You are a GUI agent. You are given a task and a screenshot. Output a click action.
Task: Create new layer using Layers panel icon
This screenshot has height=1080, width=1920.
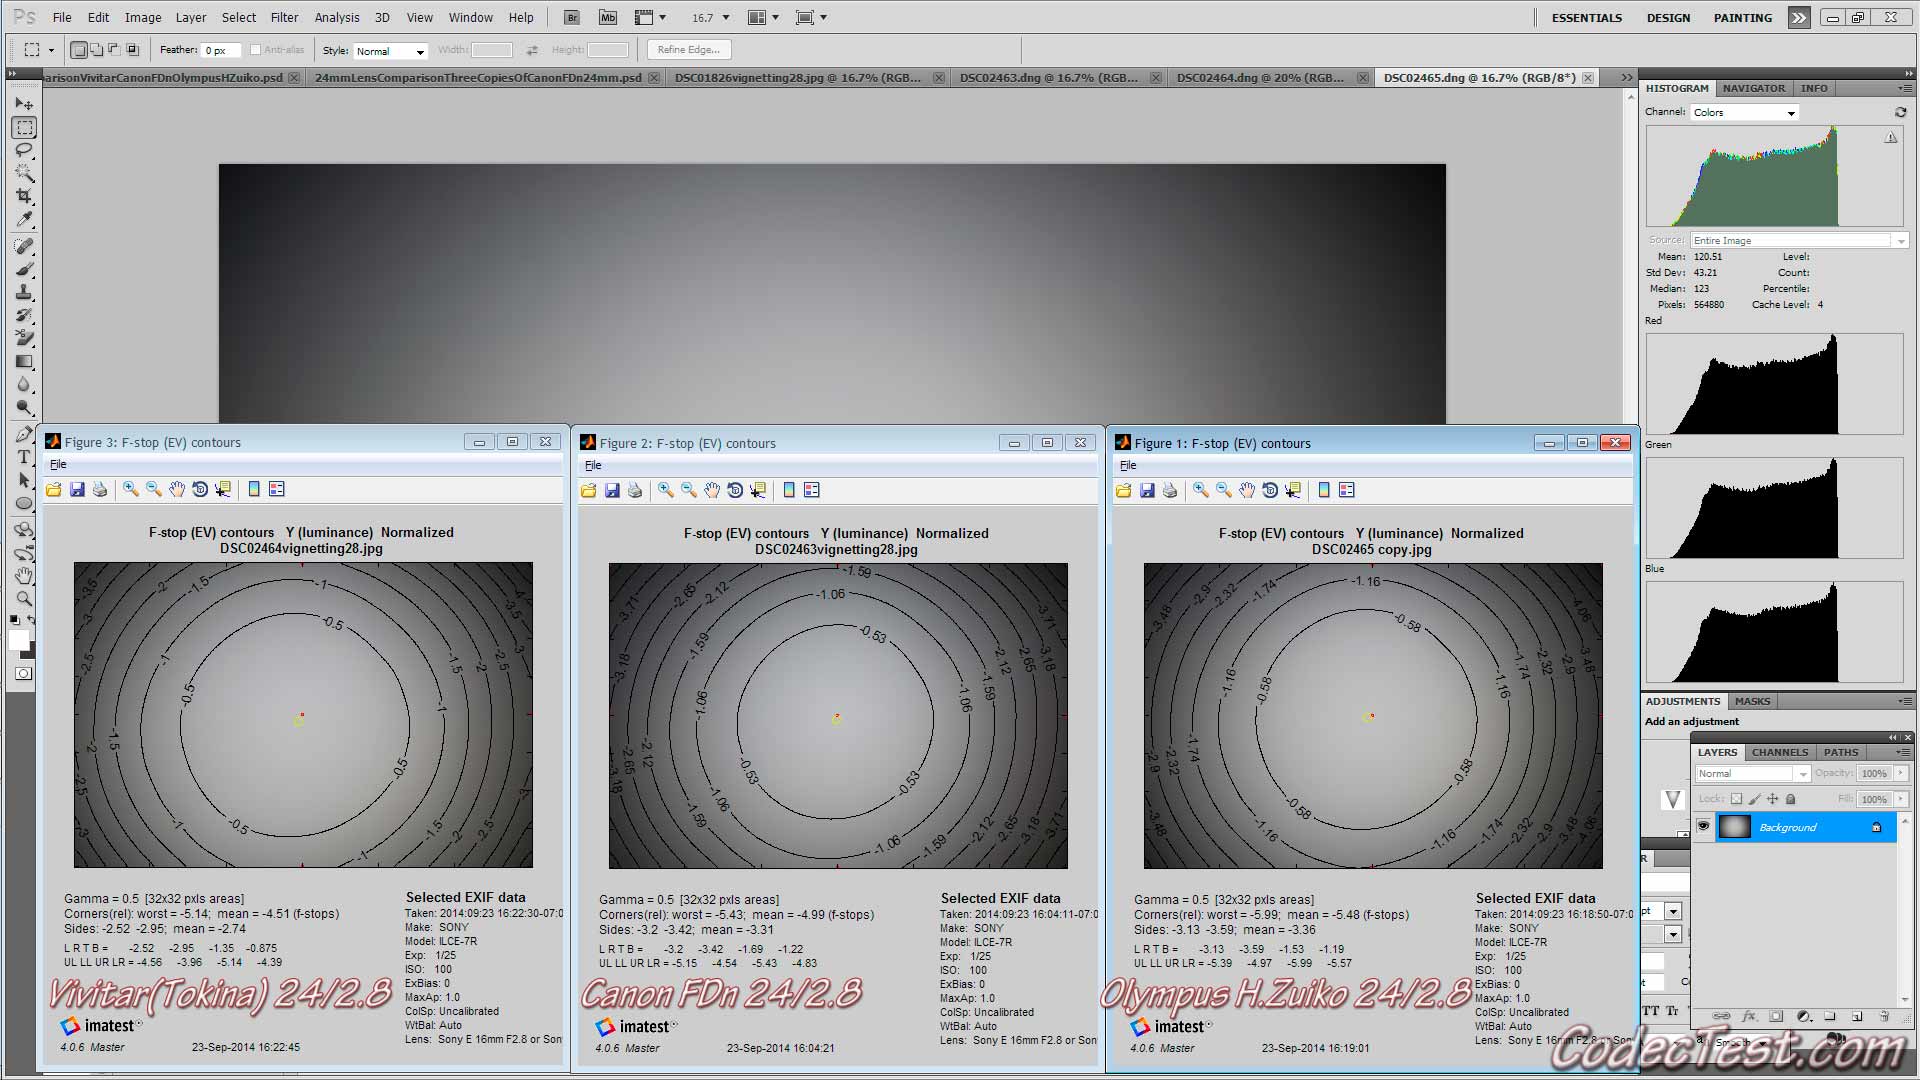(x=1857, y=1016)
